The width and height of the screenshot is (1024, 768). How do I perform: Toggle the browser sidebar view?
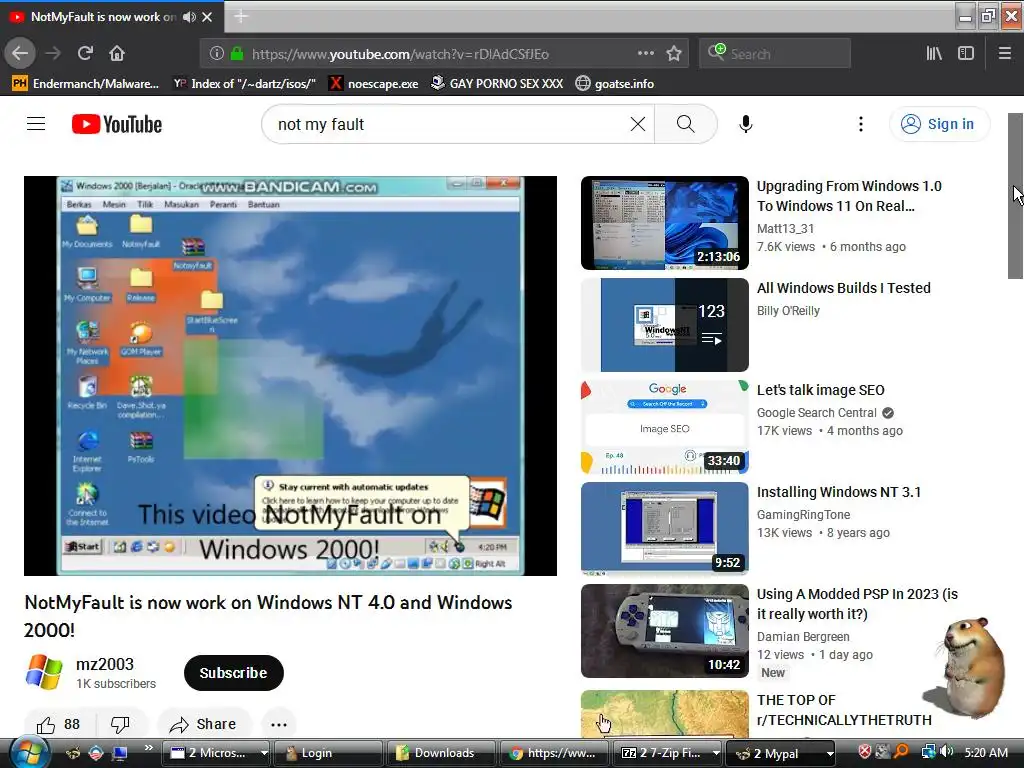coord(966,54)
